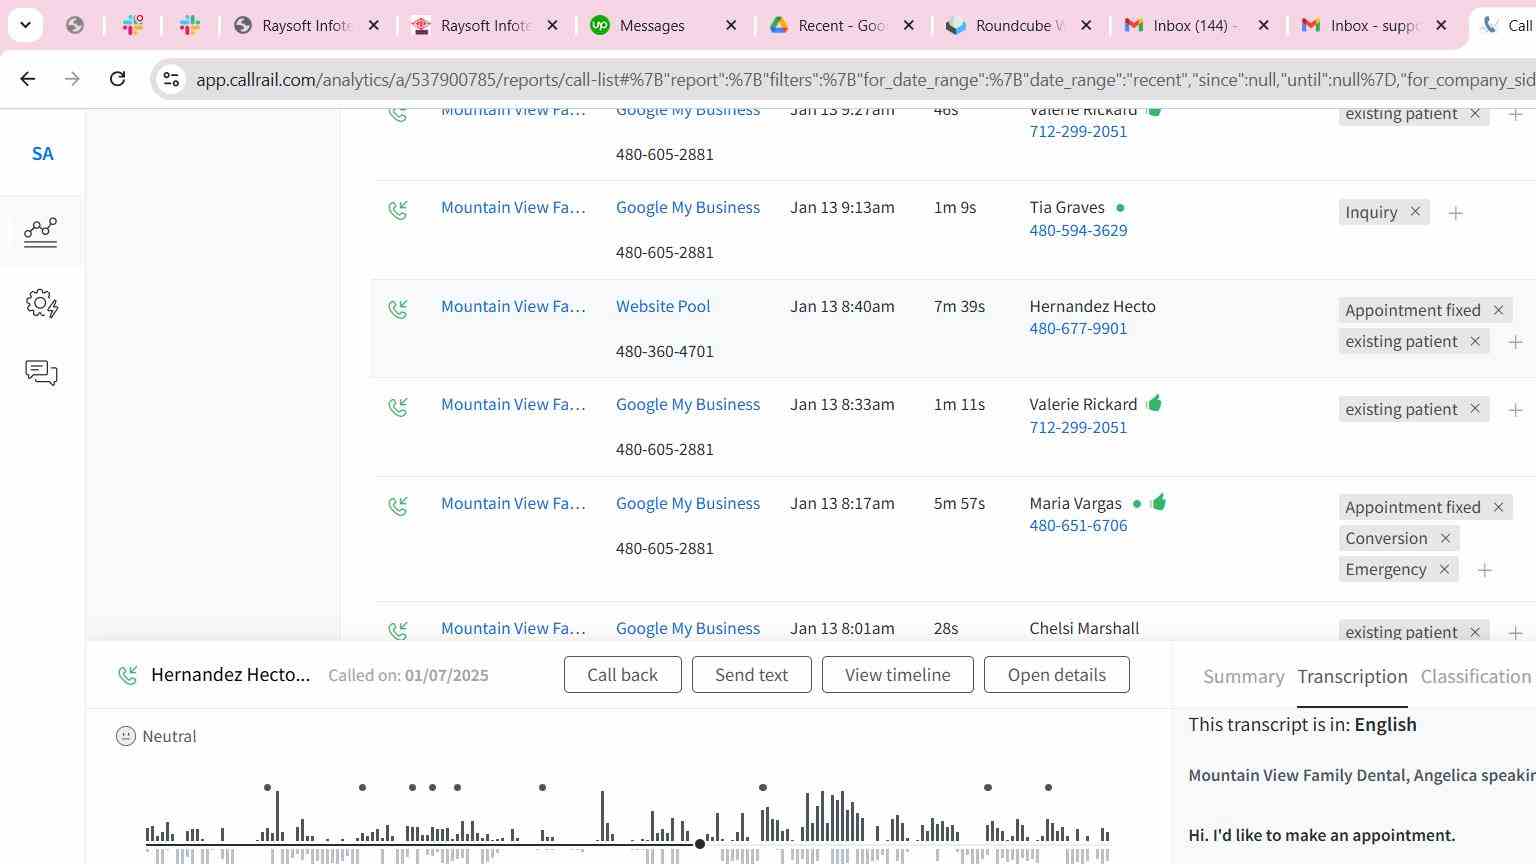The image size is (1536, 864).
Task: Click inbound call icon for Jan 13 8:33am row
Action: (398, 407)
